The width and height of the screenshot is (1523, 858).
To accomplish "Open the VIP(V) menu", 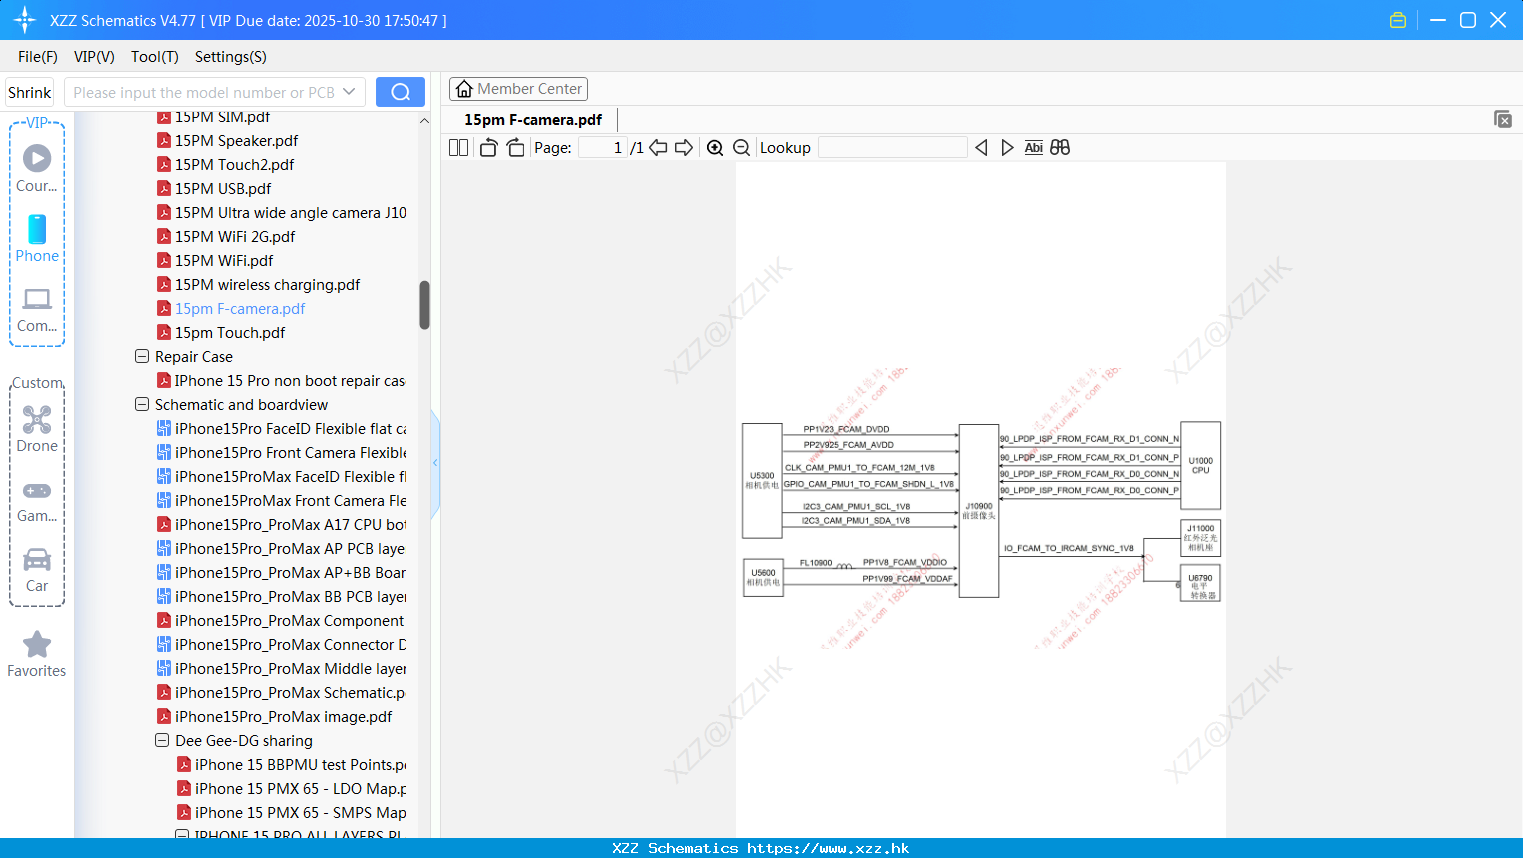I will [94, 57].
